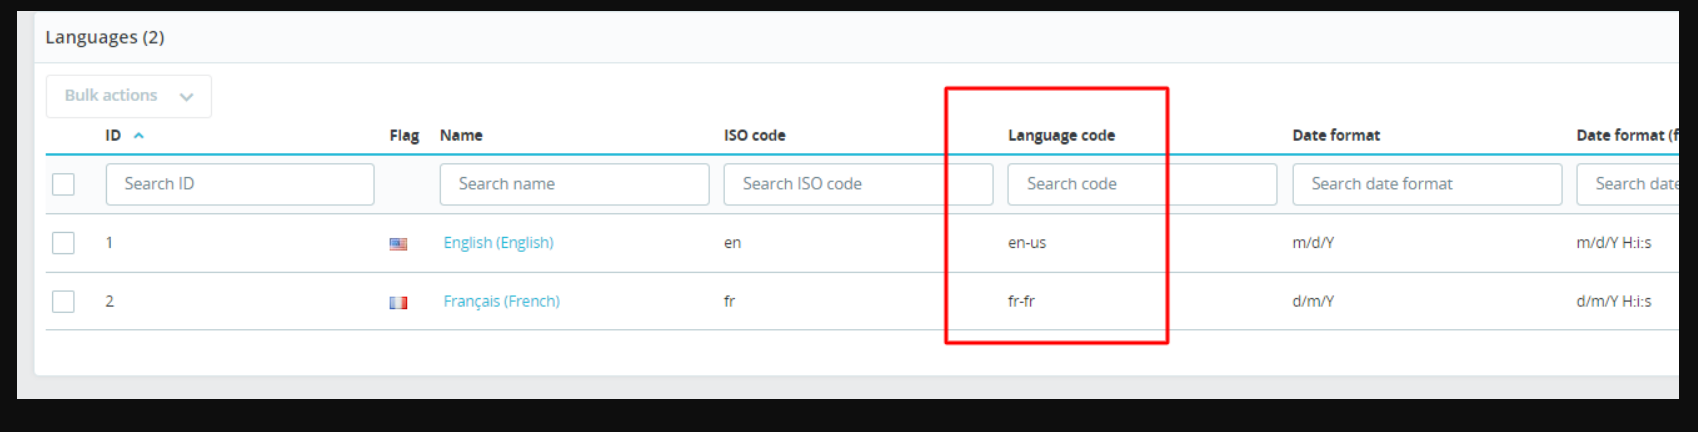Tick the checkbox for Français row
The width and height of the screenshot is (1698, 432).
(63, 301)
